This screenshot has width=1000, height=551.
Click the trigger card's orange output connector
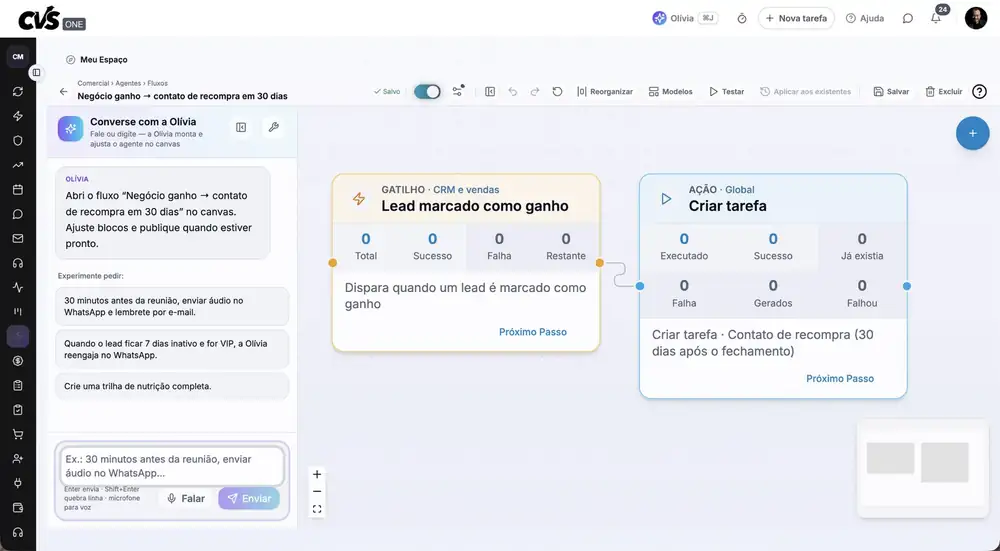599,263
